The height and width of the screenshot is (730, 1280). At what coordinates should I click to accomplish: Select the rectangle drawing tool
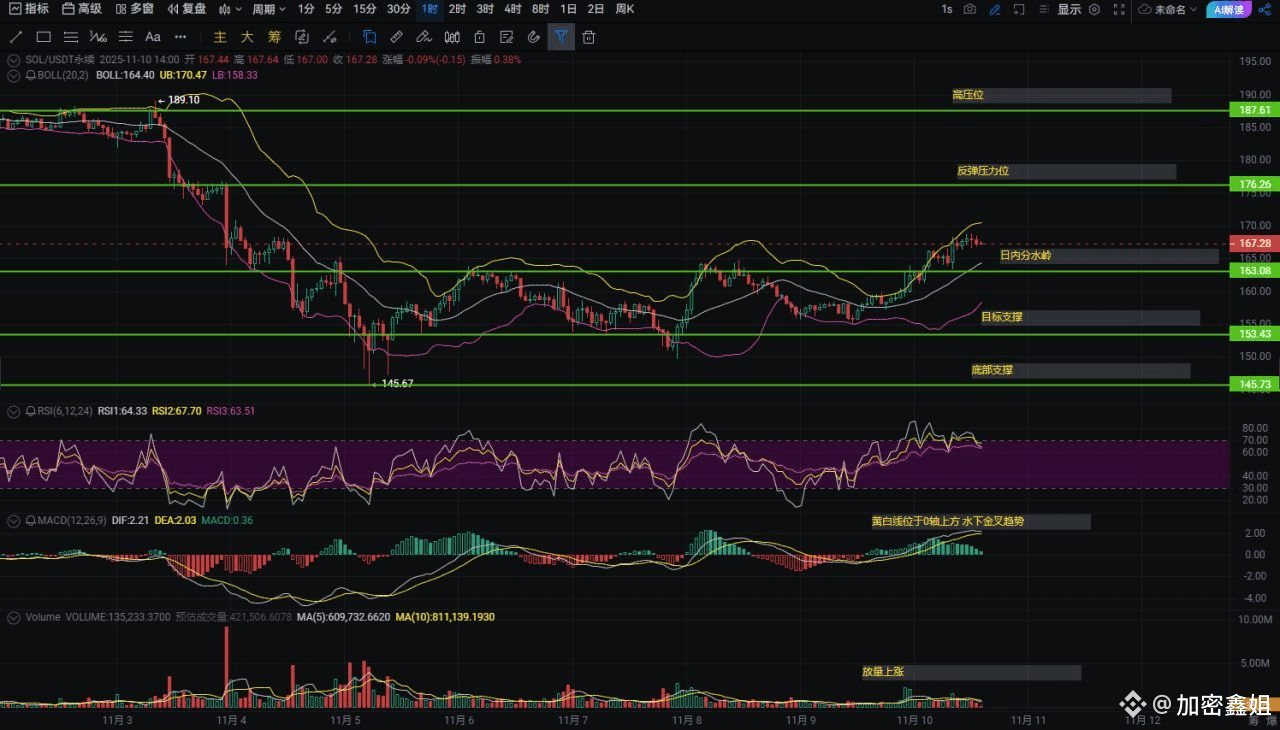coord(43,37)
